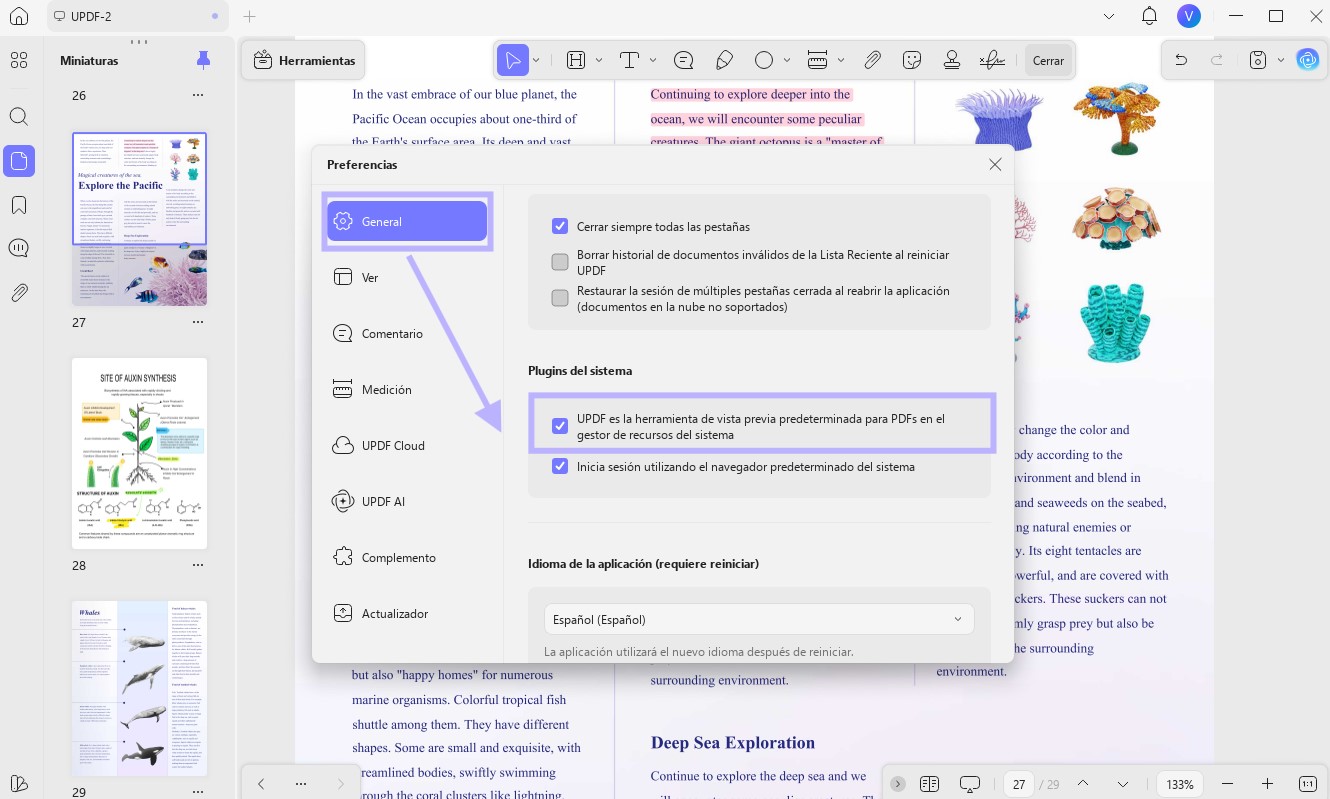Toggle UPDF default PDF preview tool checkbox
This screenshot has width=1330, height=799.
pyautogui.click(x=560, y=426)
